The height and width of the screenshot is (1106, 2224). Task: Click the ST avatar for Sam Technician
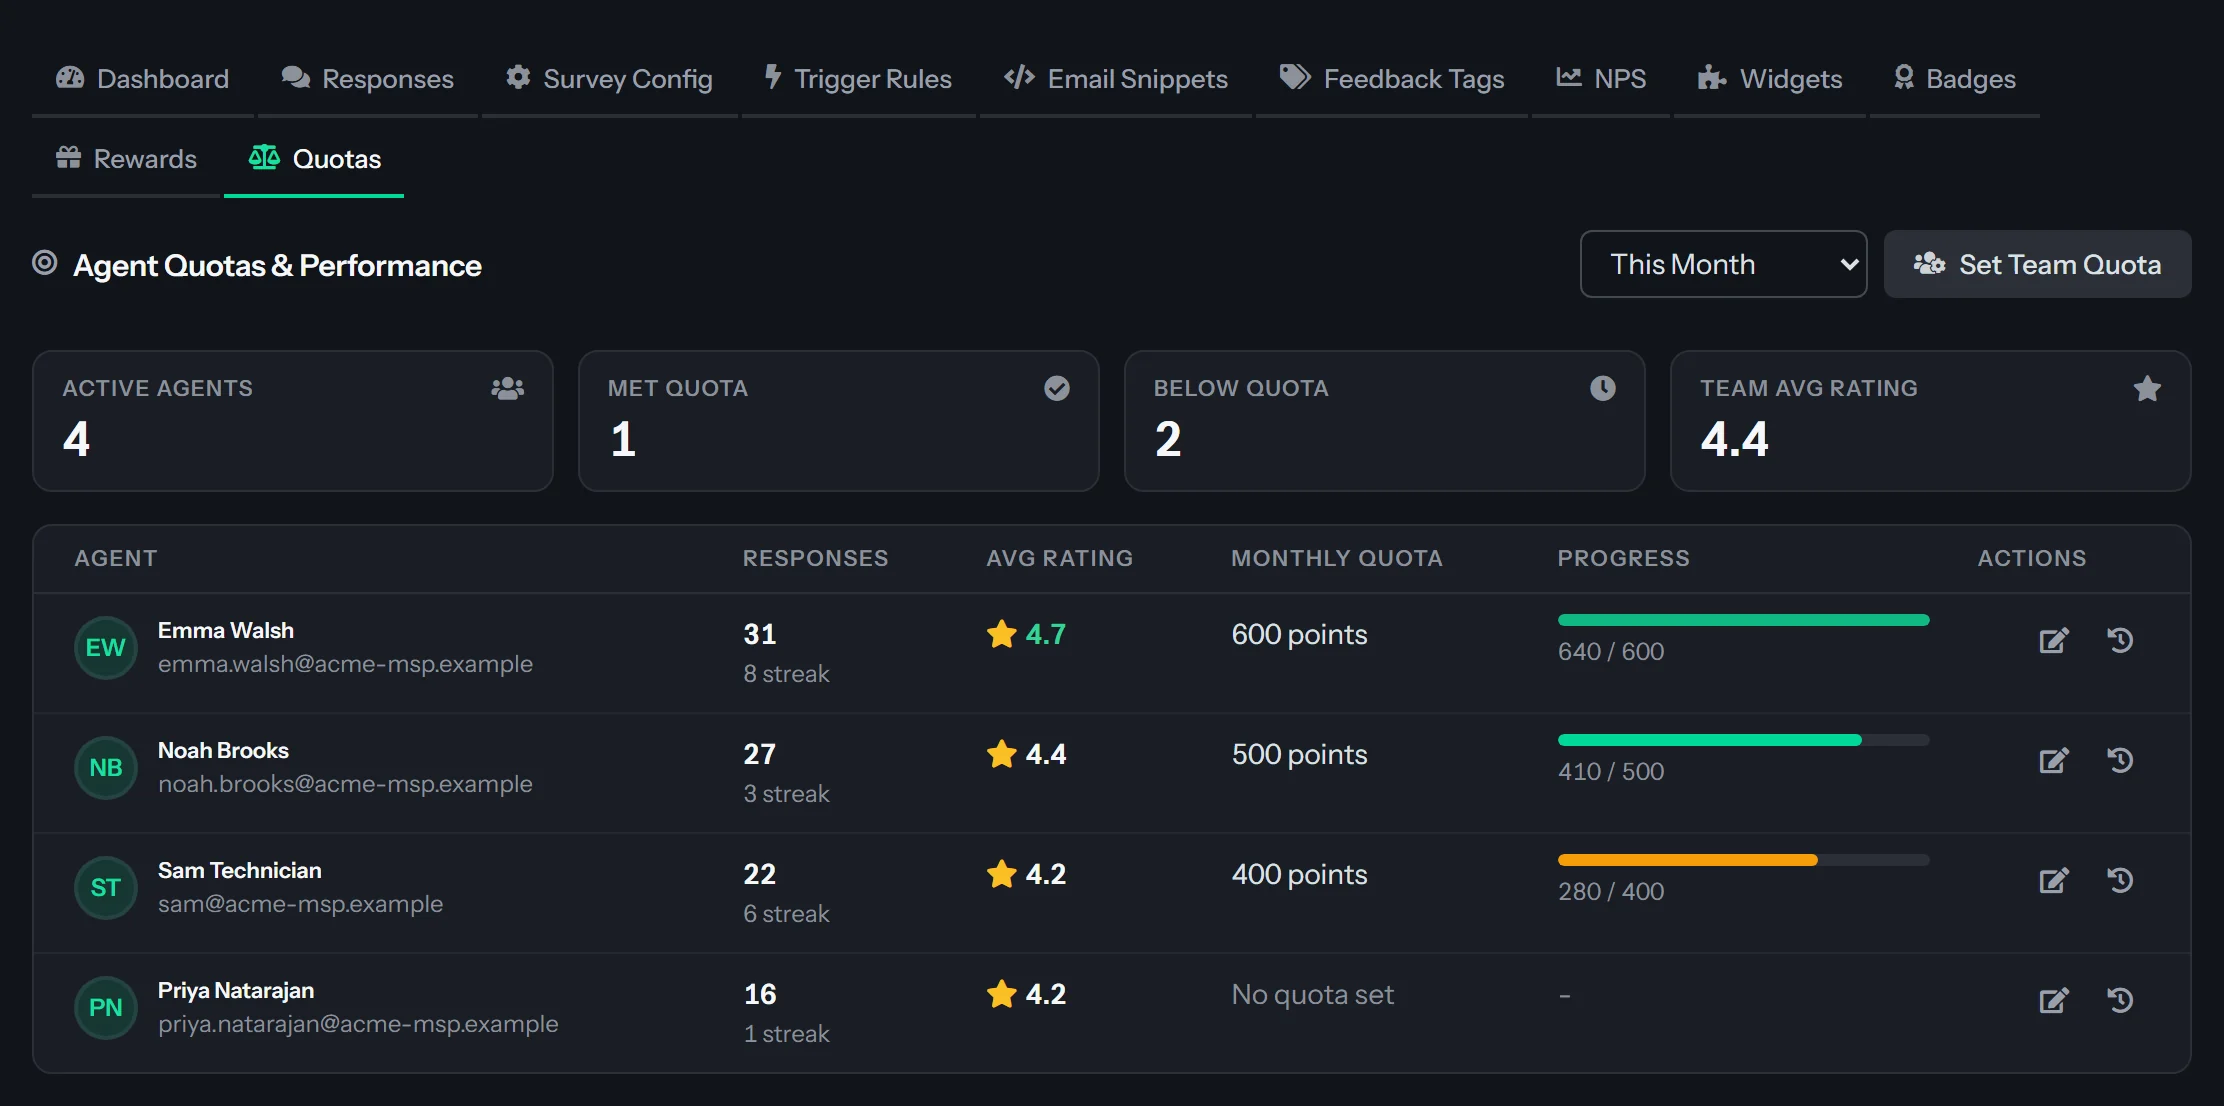106,888
